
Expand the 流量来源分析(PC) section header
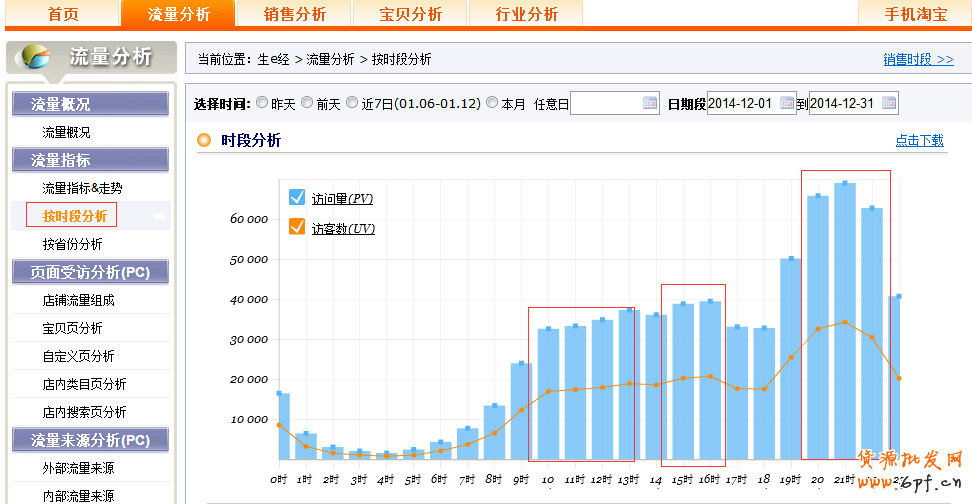tap(90, 440)
